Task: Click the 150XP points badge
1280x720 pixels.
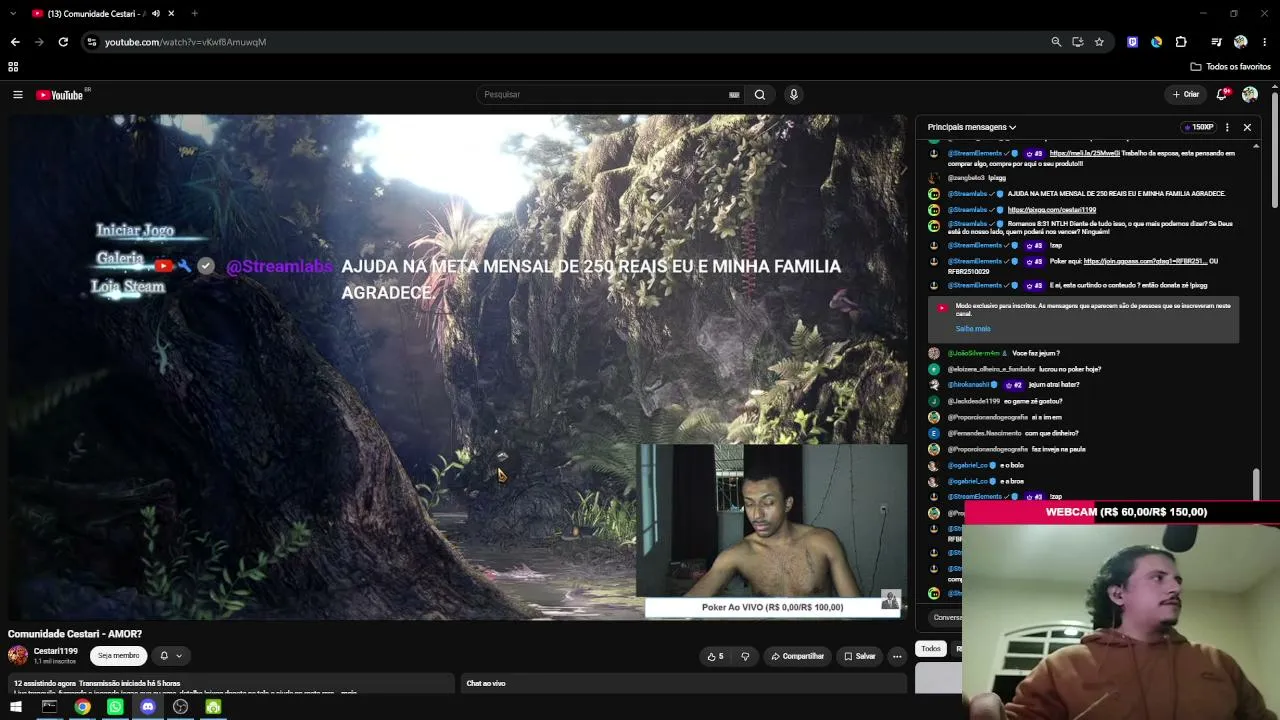Action: pyautogui.click(x=1198, y=127)
